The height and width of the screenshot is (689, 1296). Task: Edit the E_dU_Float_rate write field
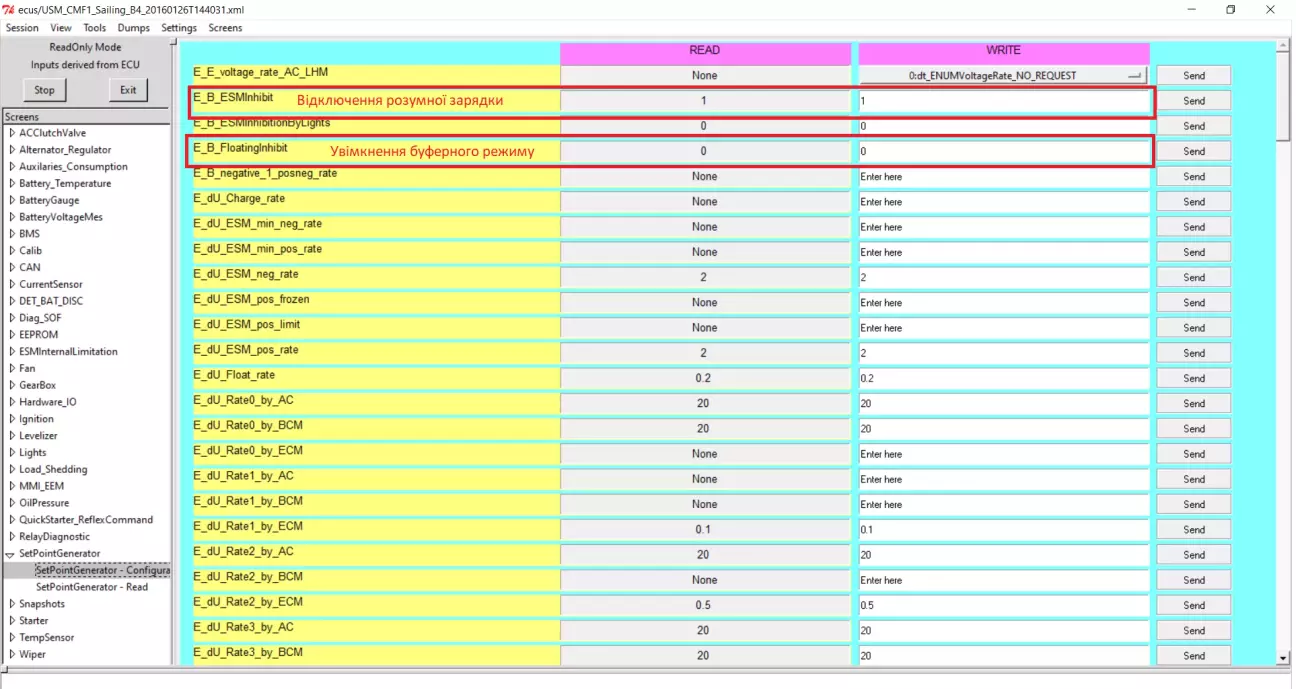coord(1004,378)
